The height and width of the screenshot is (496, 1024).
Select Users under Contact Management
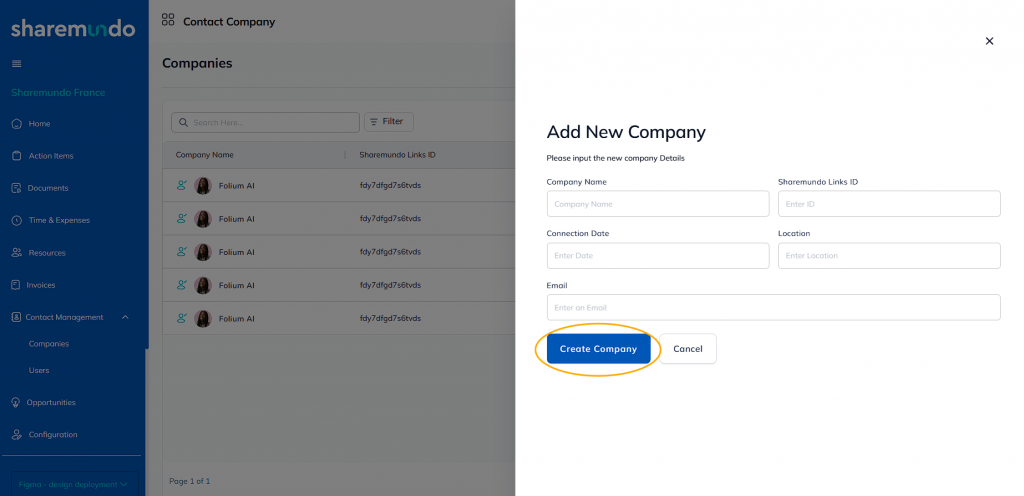39,370
